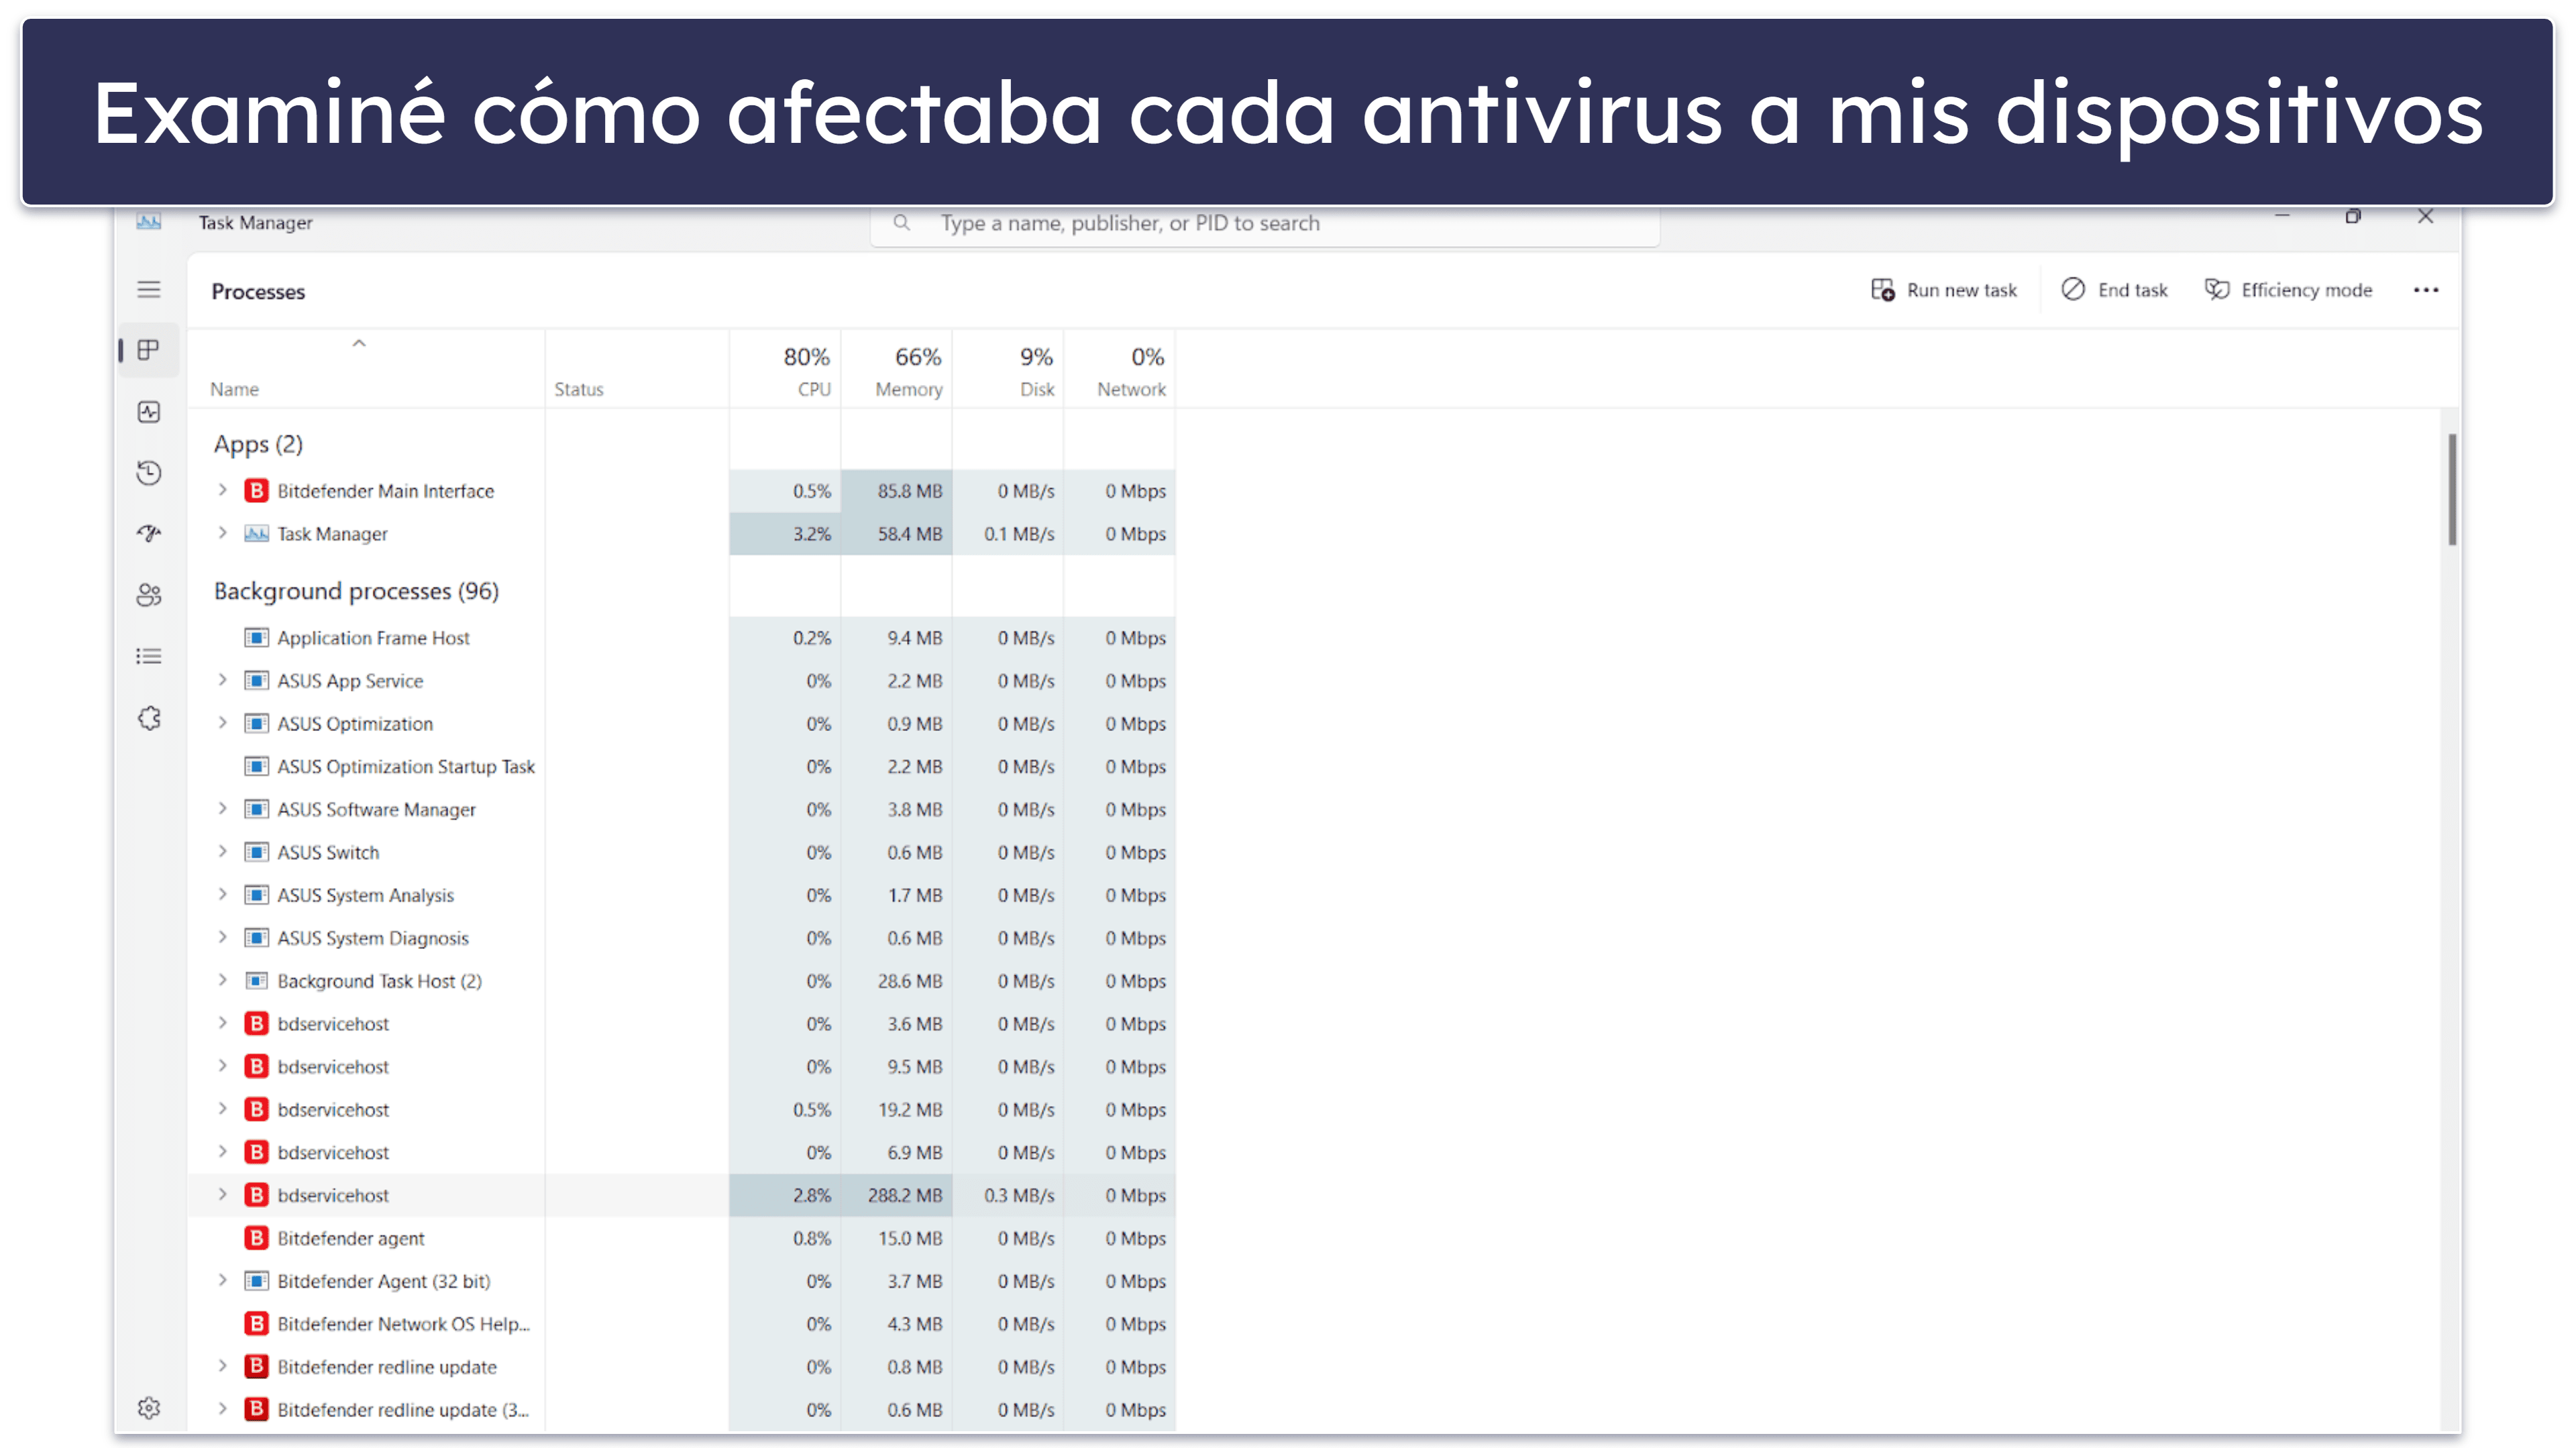Expand ASUS System Diagnosis

[x=222, y=938]
